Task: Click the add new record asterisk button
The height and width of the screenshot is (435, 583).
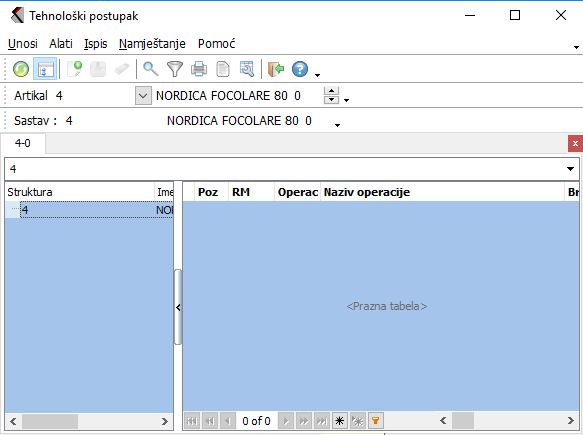Action: (x=339, y=421)
